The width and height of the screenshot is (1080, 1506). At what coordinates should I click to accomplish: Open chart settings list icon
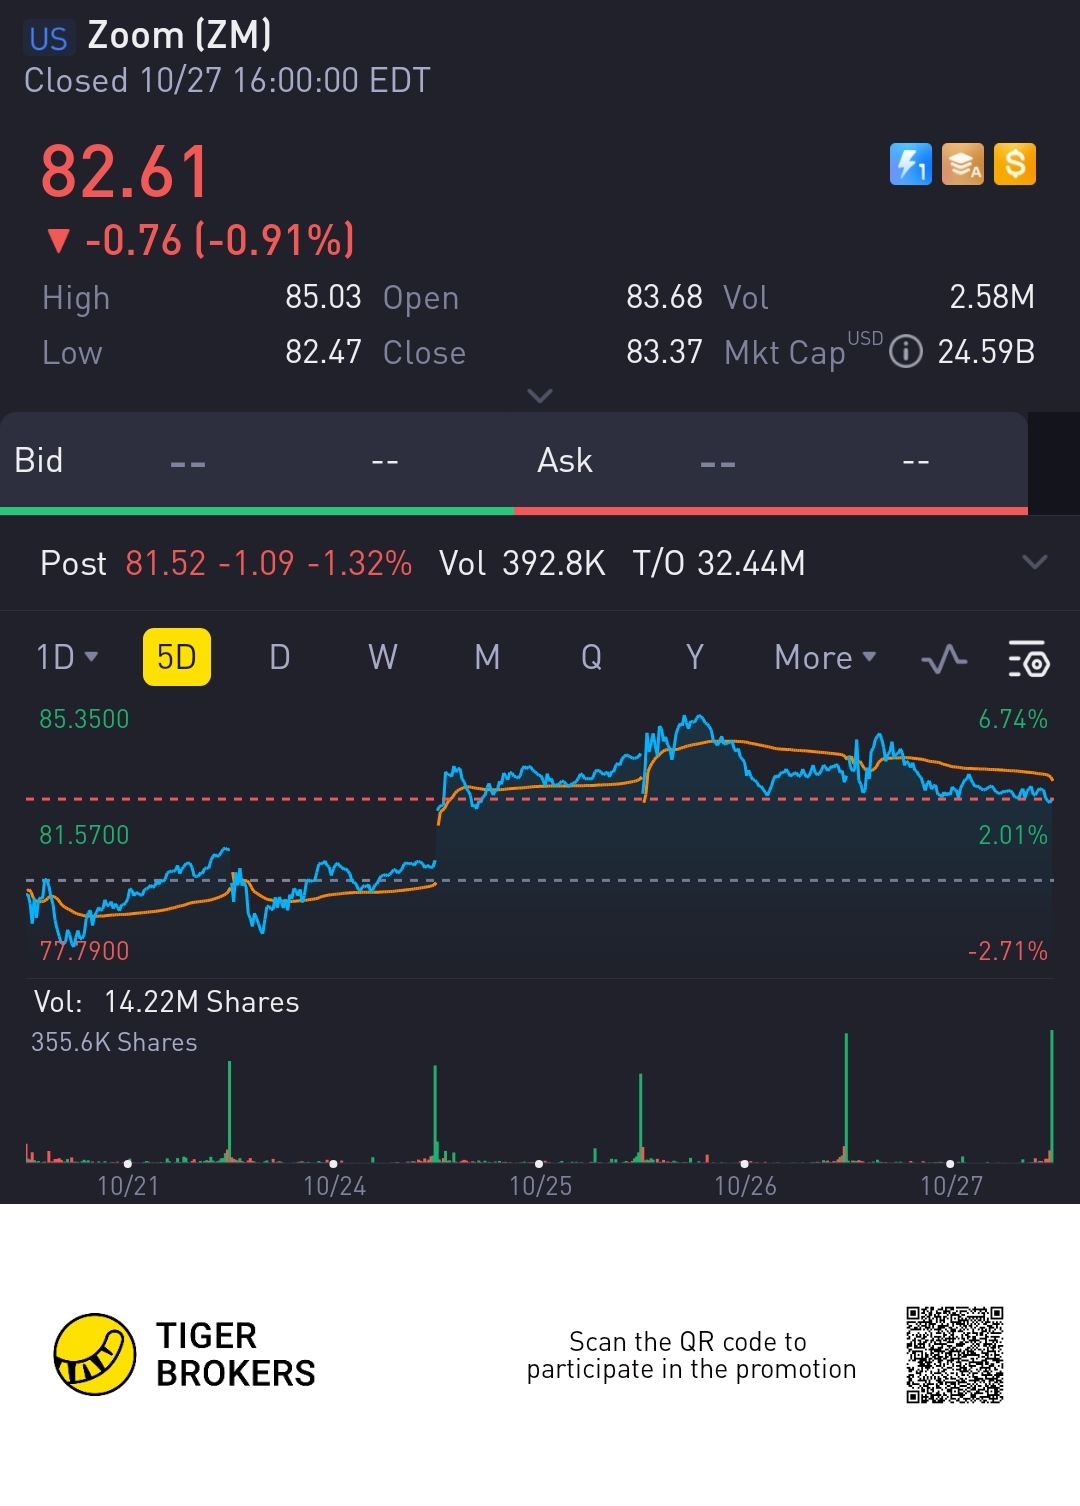[1028, 659]
